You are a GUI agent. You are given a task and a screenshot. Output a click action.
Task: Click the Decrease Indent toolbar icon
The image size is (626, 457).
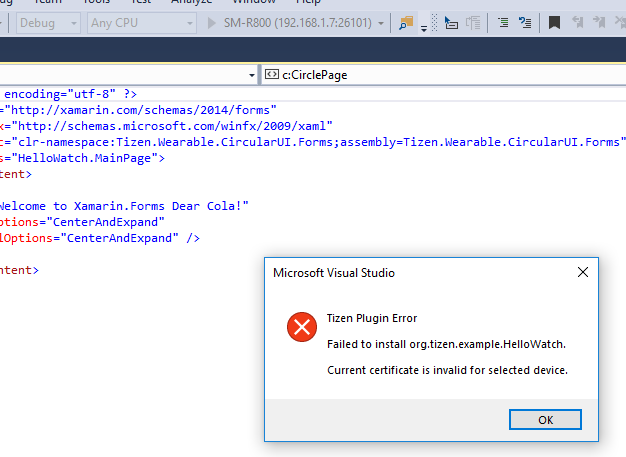coord(503,22)
